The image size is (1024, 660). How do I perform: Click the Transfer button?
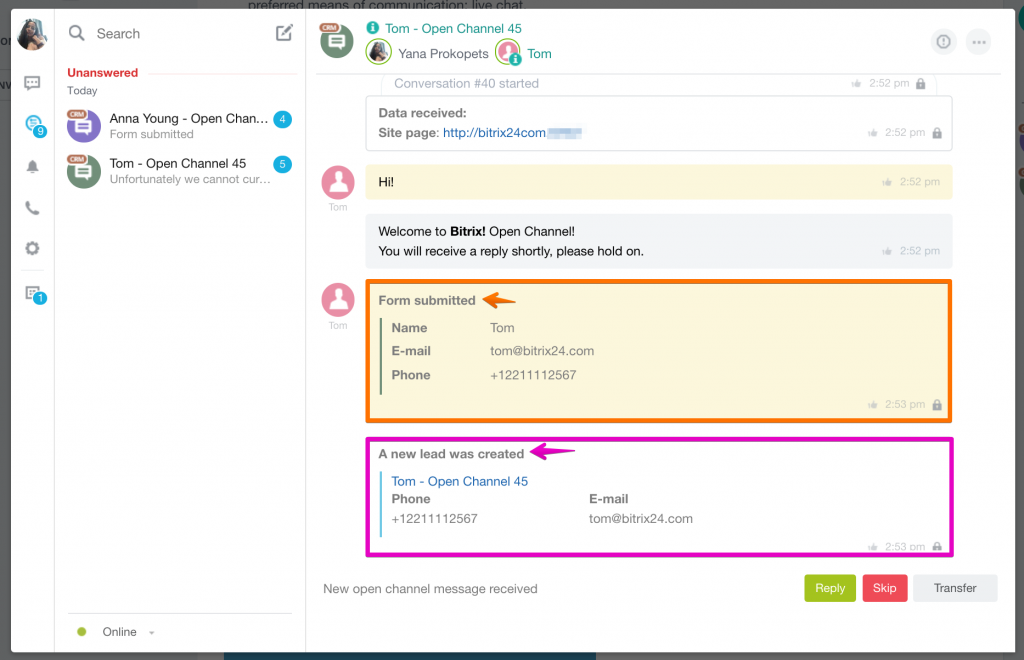point(954,588)
